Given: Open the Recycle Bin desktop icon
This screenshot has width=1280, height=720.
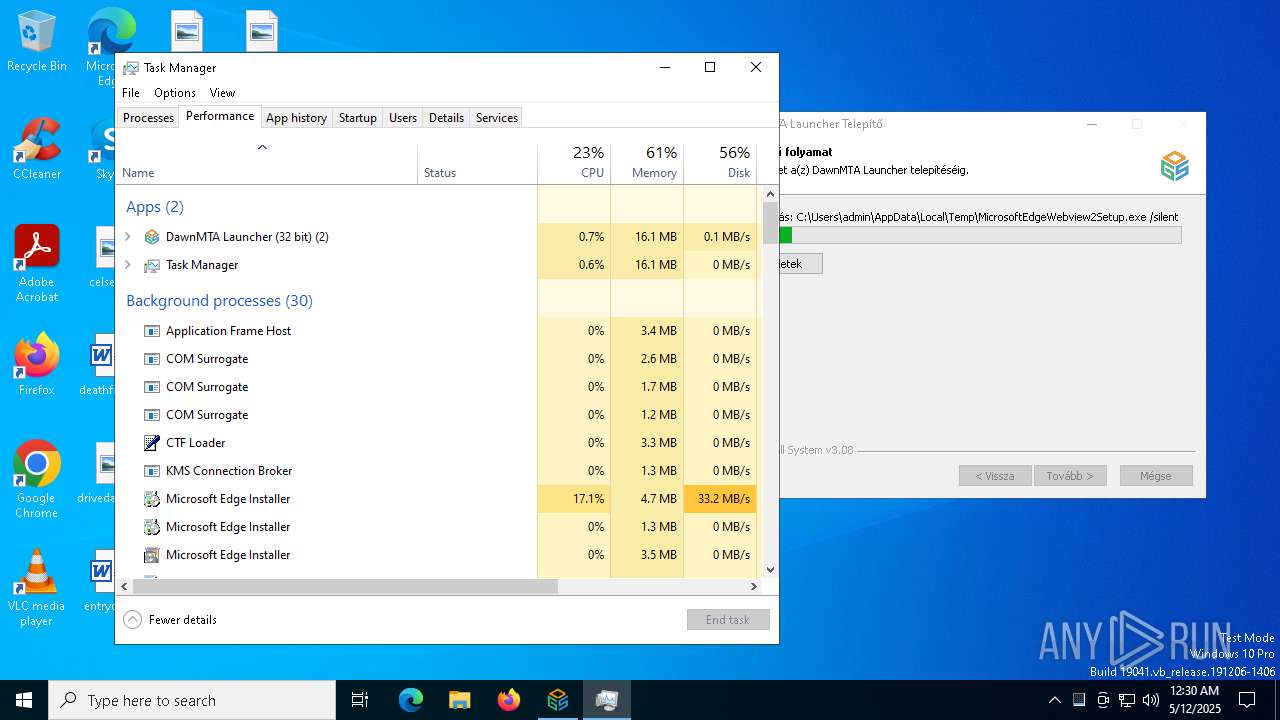Looking at the screenshot, I should [37, 42].
